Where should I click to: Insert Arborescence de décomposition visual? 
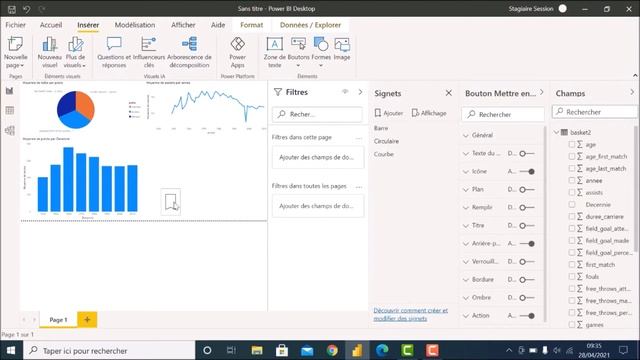189,52
